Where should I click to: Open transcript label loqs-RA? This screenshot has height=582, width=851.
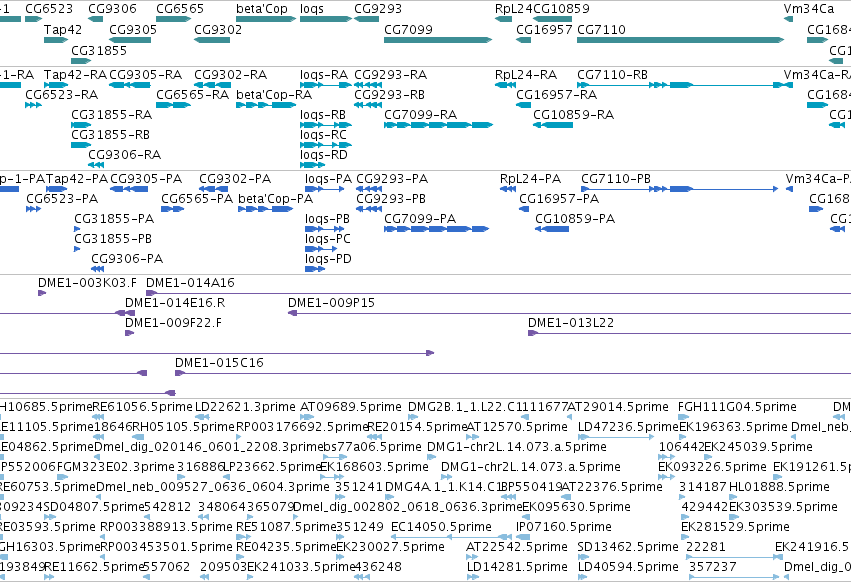324,75
